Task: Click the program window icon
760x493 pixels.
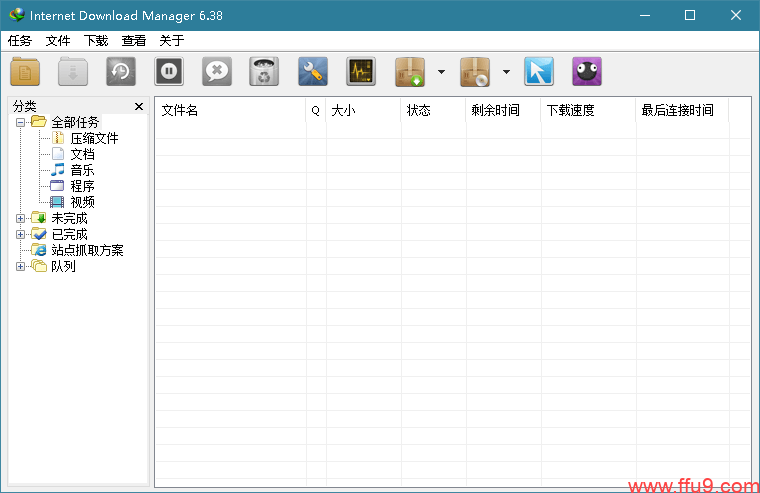Action: point(57,186)
